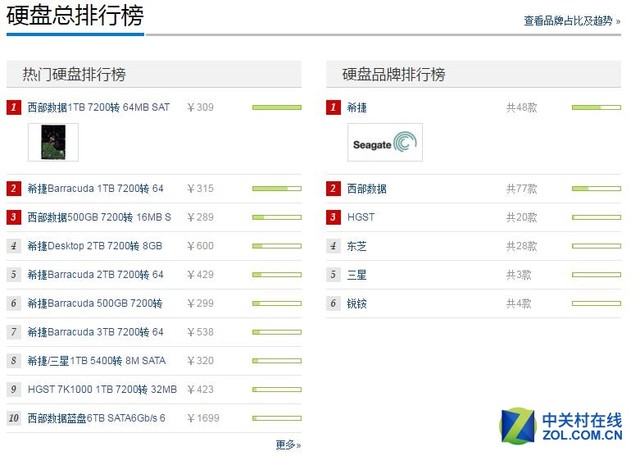640x456 pixels.
Task: Open 希捷Barracuda 500GB 7200转 listing
Action: (x=95, y=303)
